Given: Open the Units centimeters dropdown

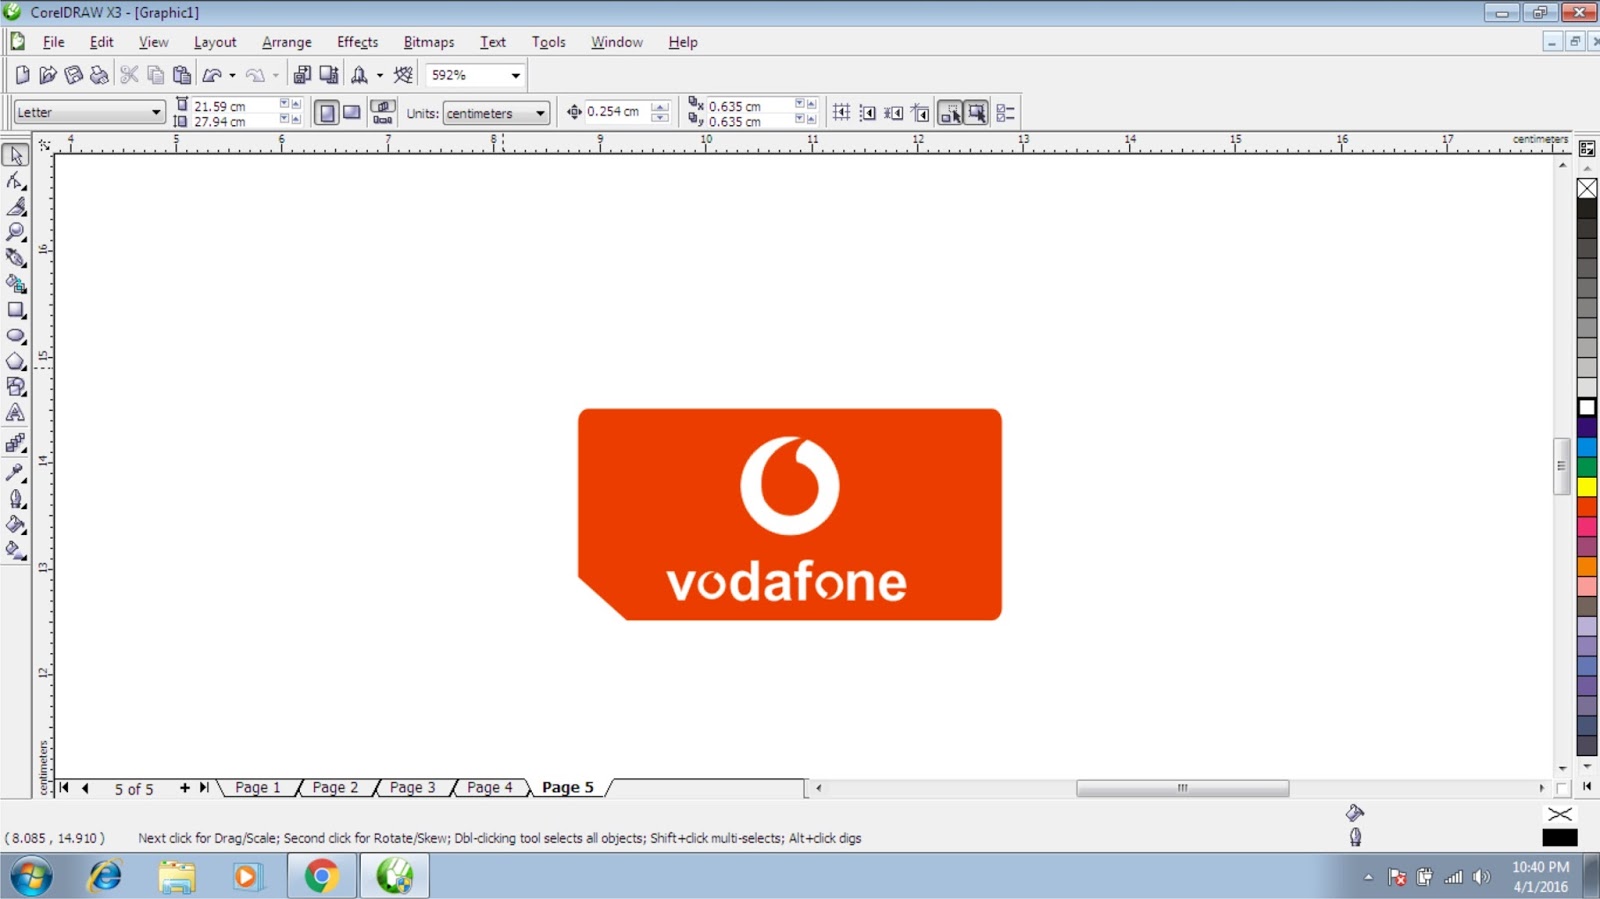Looking at the screenshot, I should pos(540,113).
